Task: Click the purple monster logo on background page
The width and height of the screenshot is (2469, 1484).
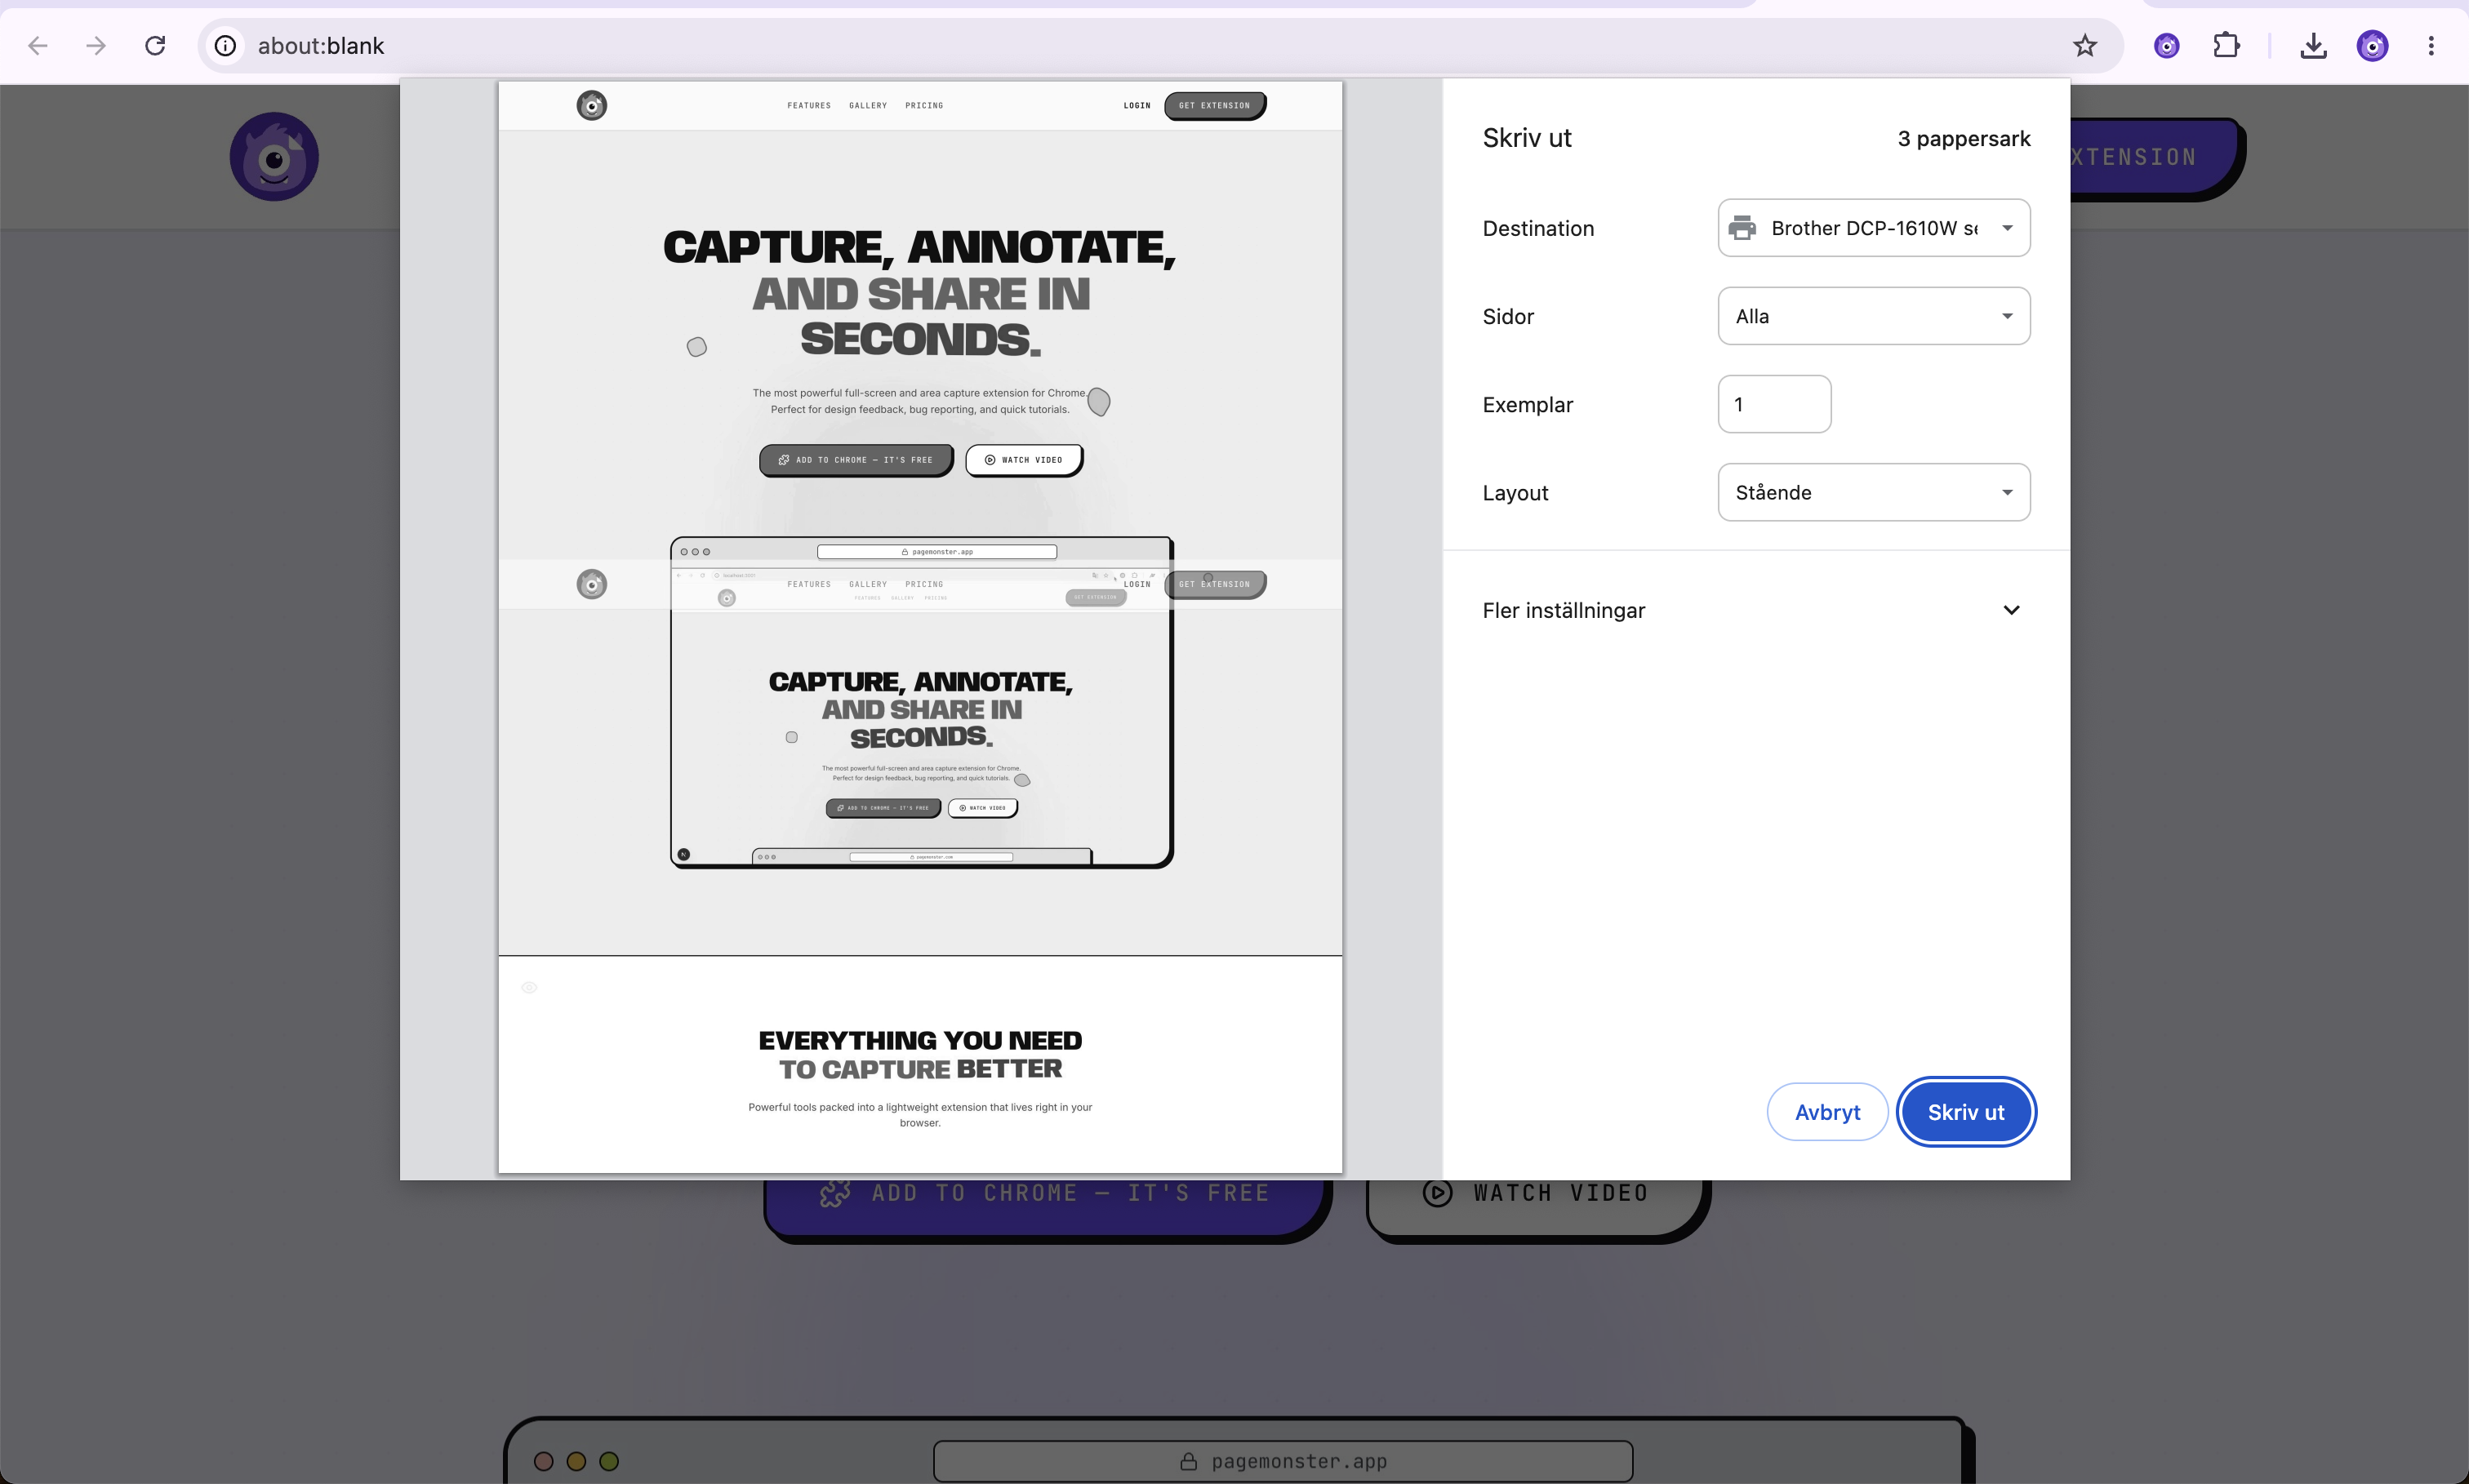Action: click(274, 157)
